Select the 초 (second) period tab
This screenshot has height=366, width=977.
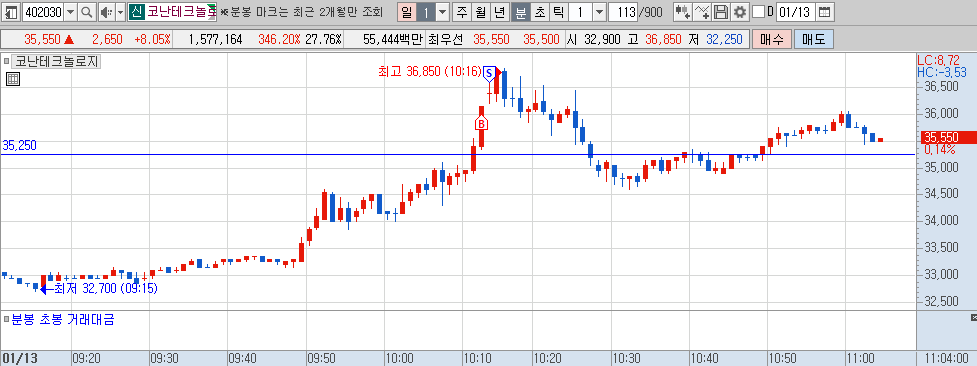click(x=540, y=12)
